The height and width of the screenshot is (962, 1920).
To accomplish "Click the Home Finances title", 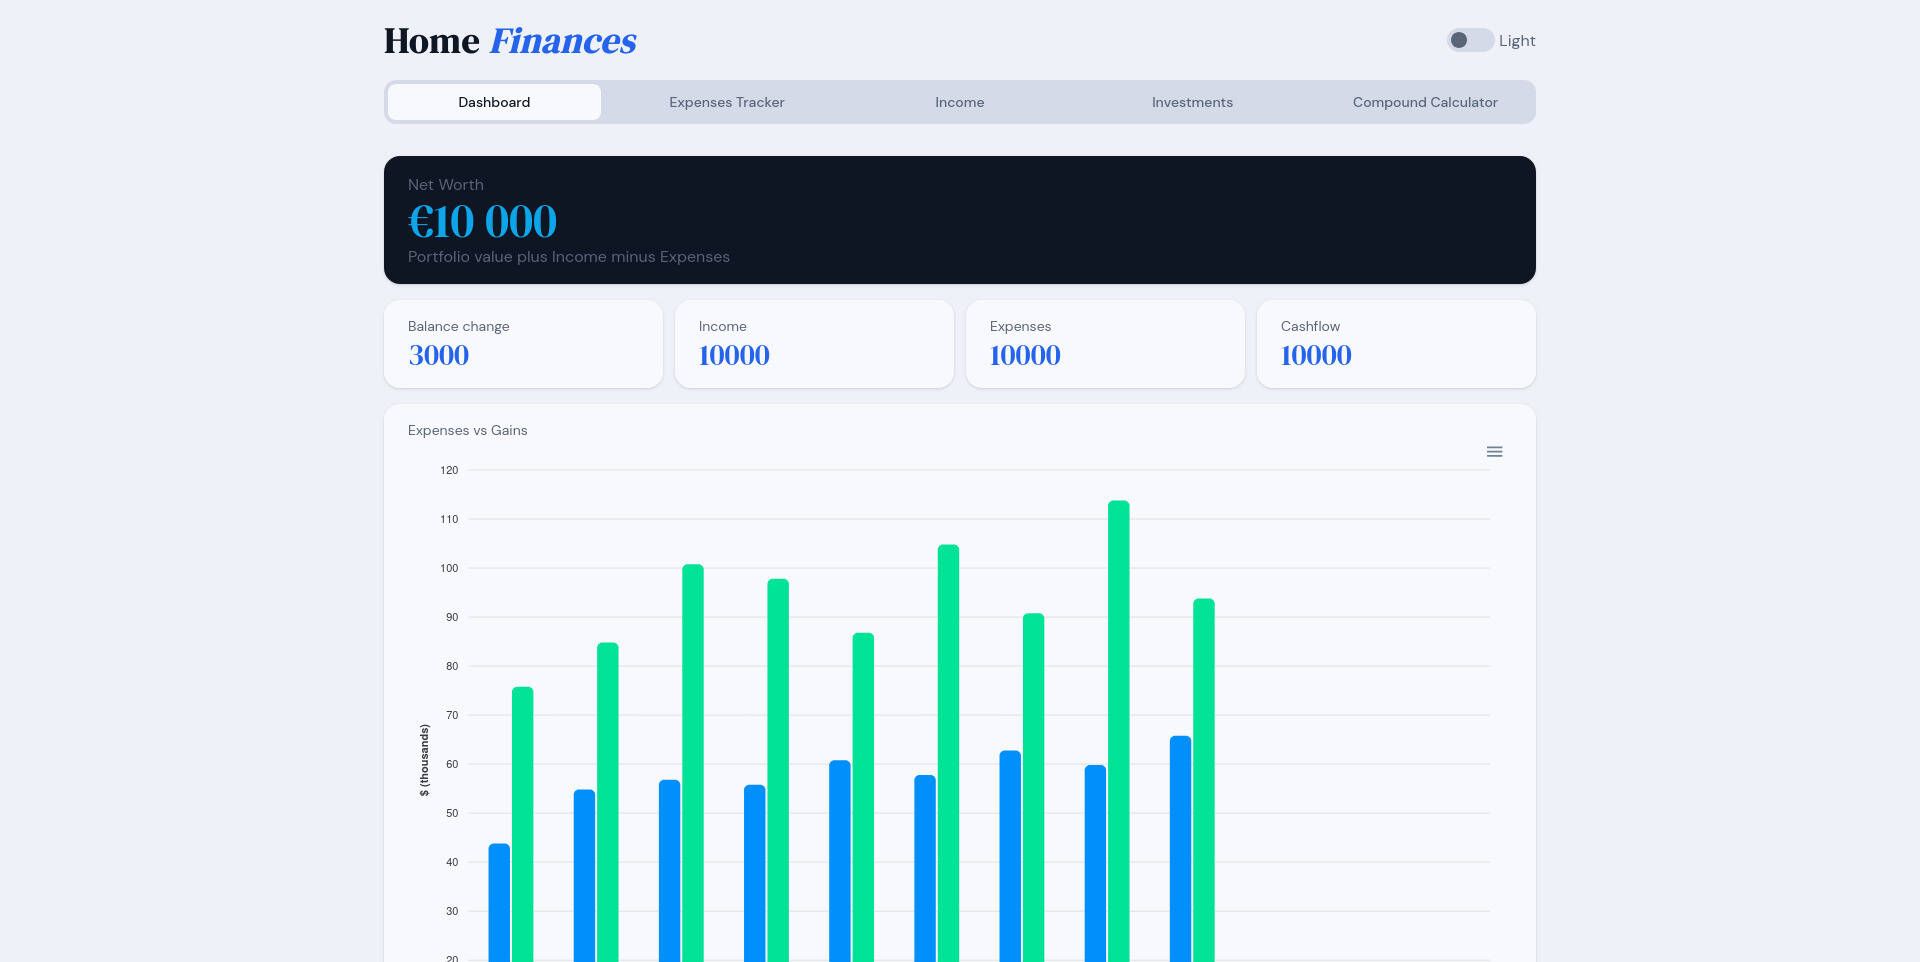I will tap(510, 41).
